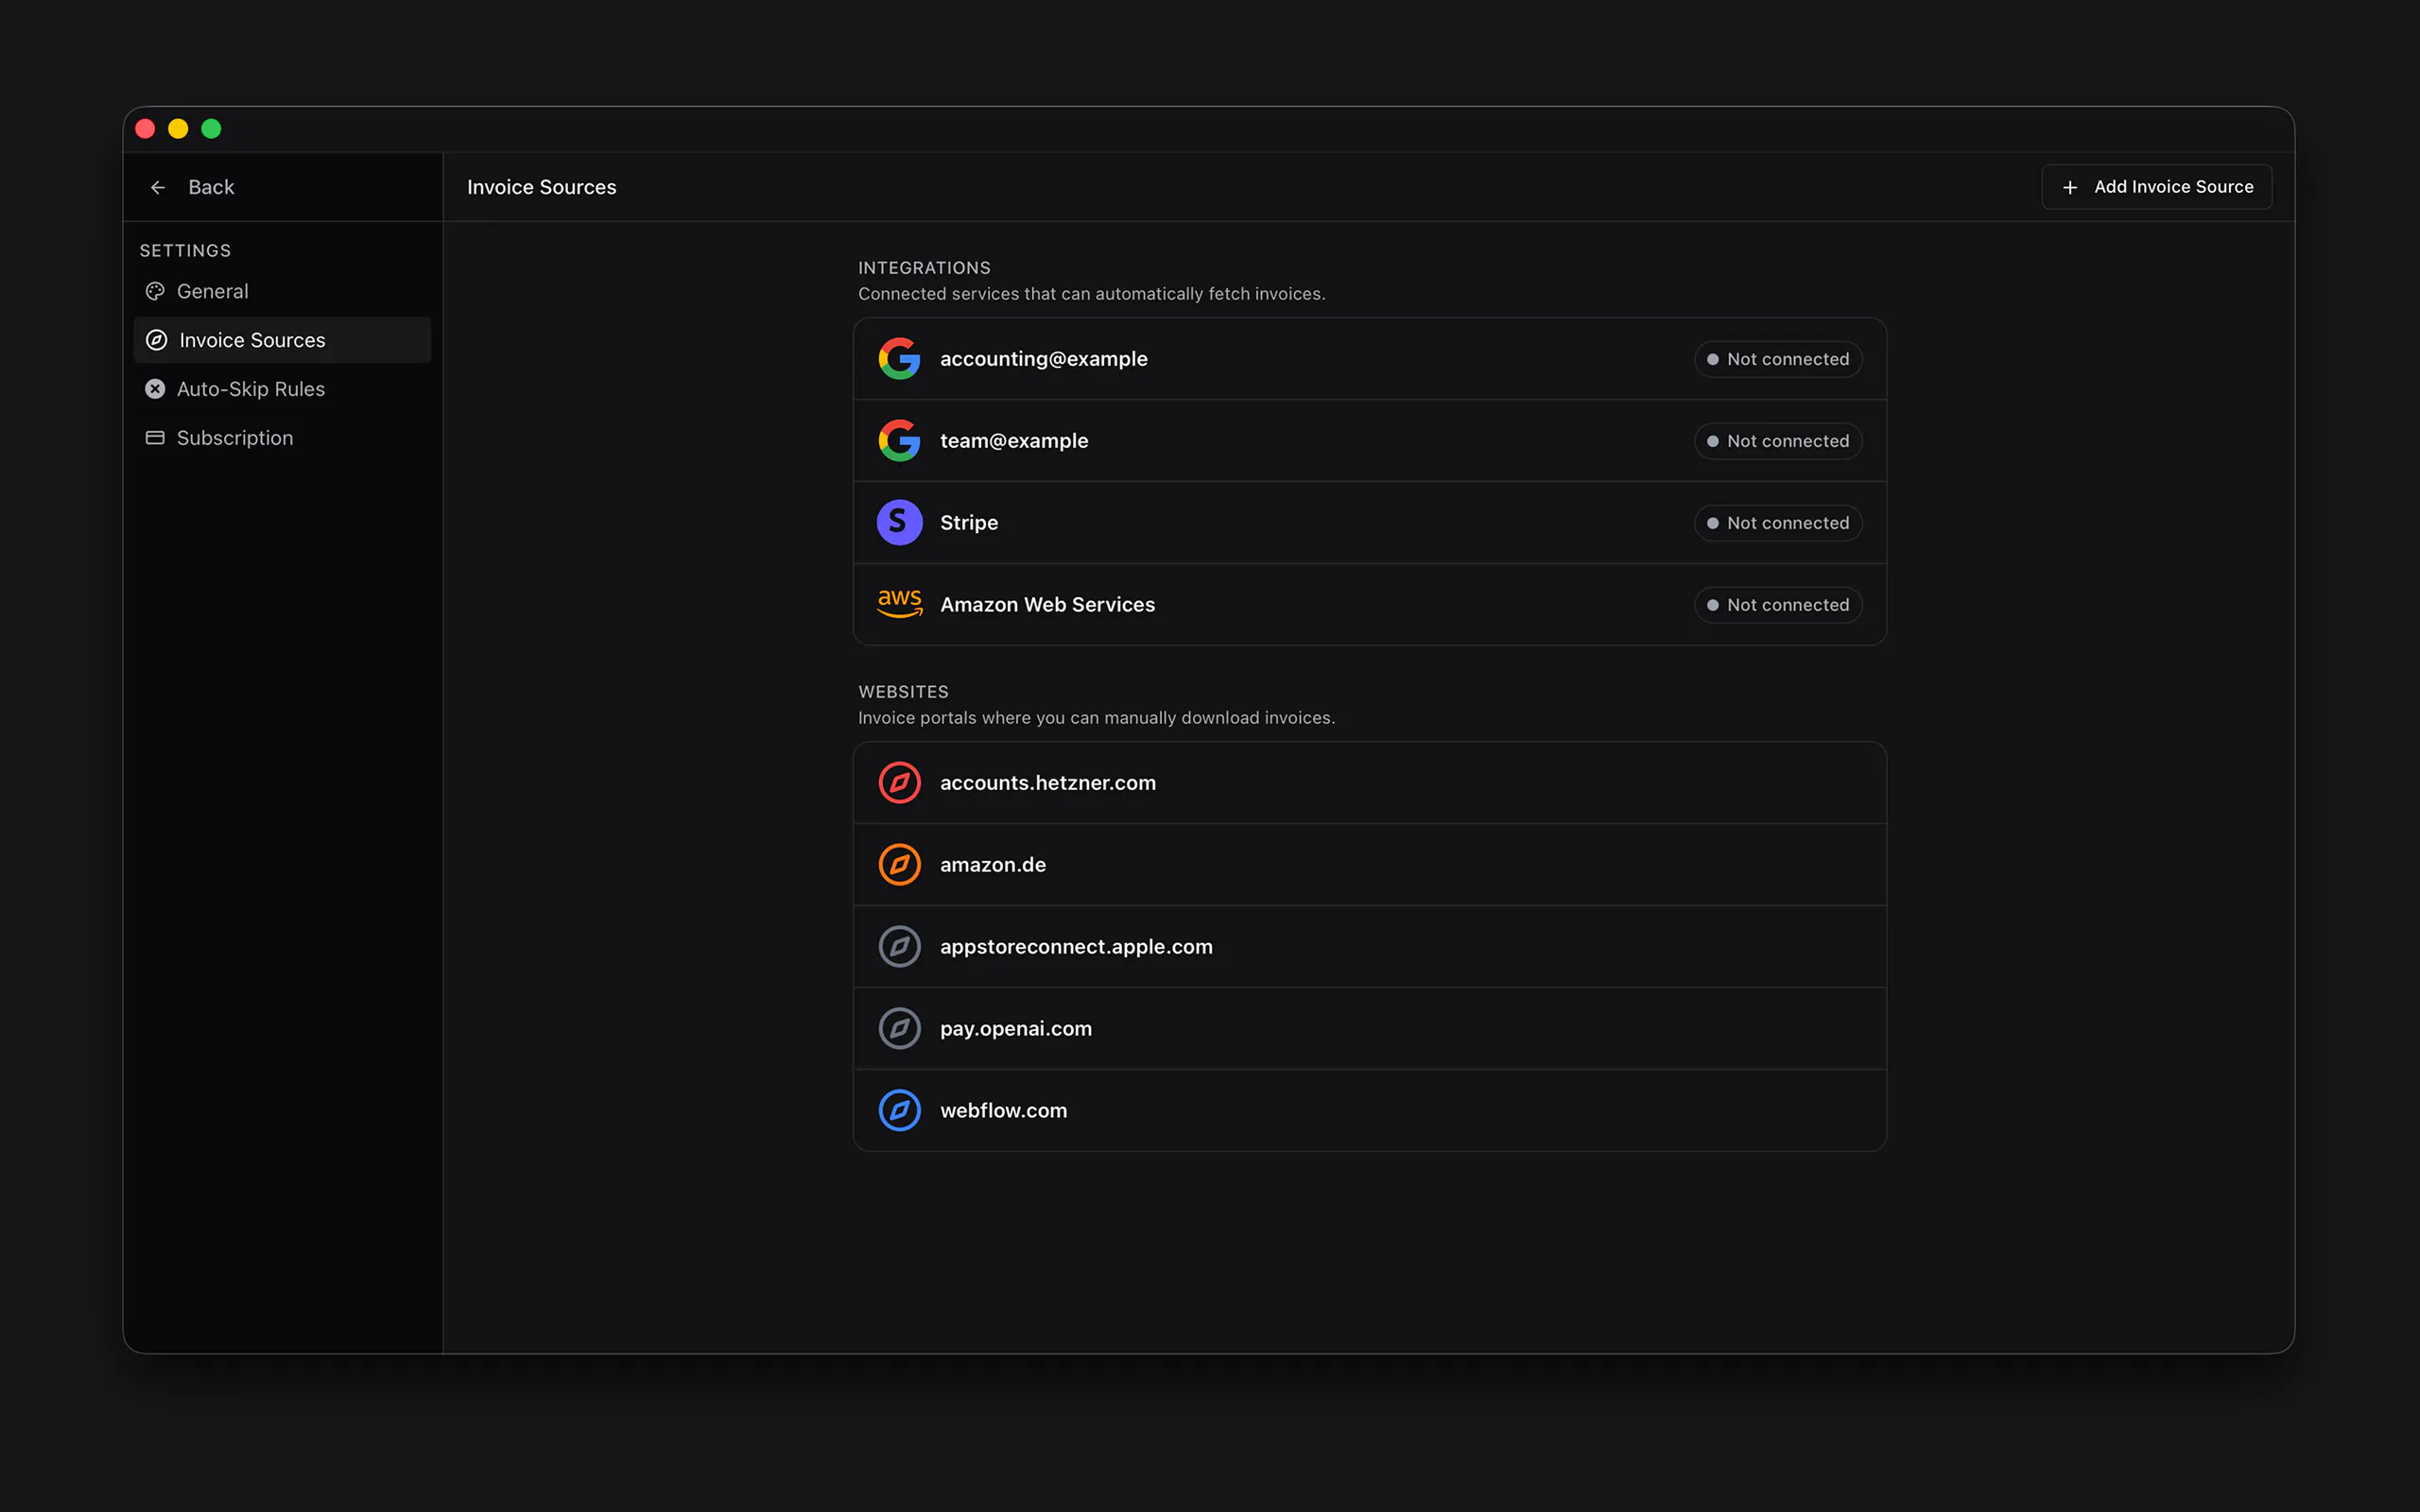The image size is (2420, 1512).
Task: Open the pay.openai.com website entry
Action: [1369, 1029]
